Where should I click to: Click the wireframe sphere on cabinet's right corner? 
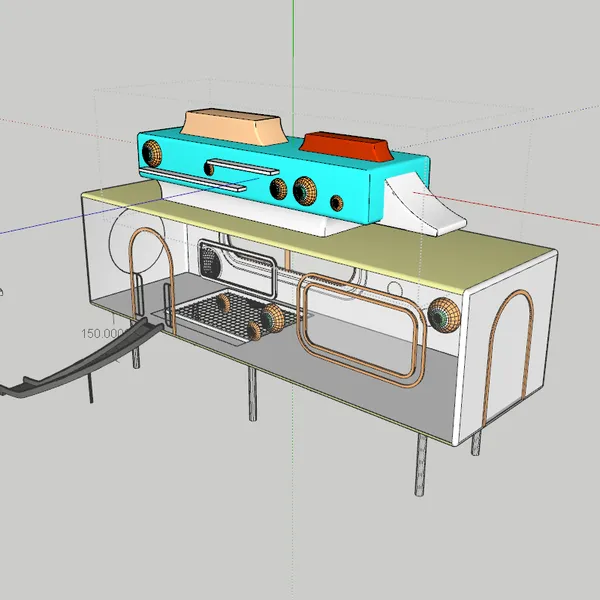(444, 315)
